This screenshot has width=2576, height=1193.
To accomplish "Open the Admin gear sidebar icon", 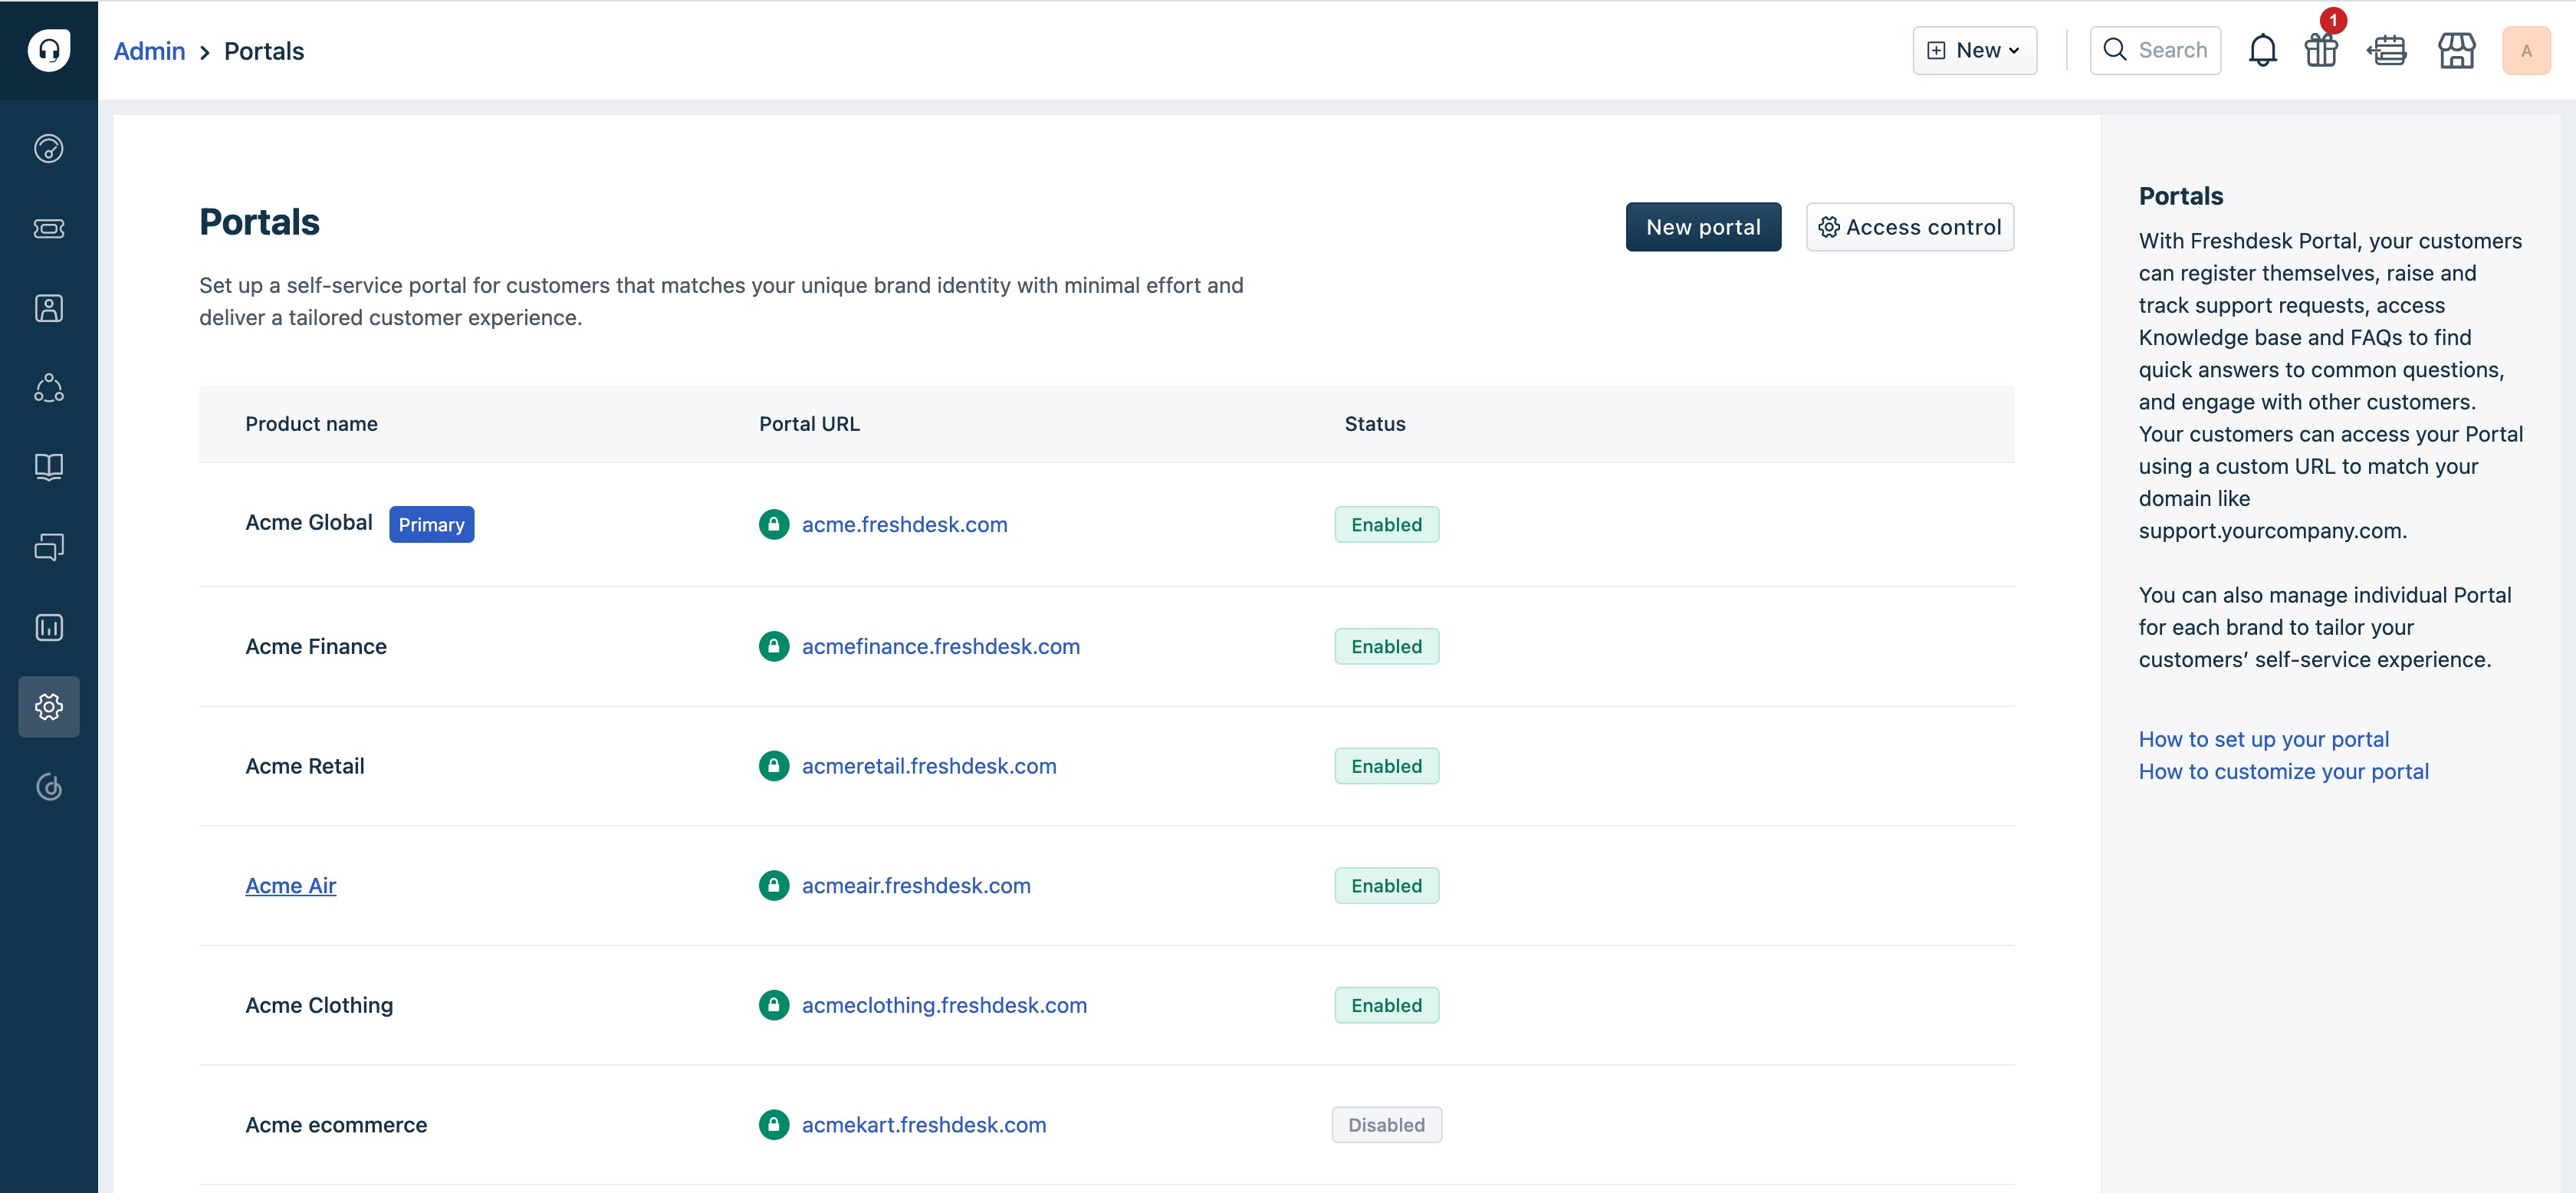I will [x=49, y=707].
